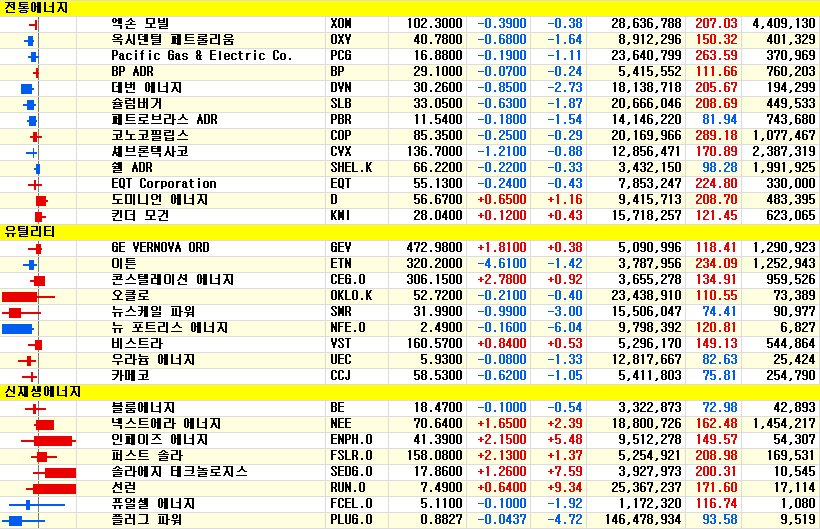Image resolution: width=820 pixels, height=529 pixels.
Task: Click the candlestick chart for 오클로
Action: click(28, 297)
